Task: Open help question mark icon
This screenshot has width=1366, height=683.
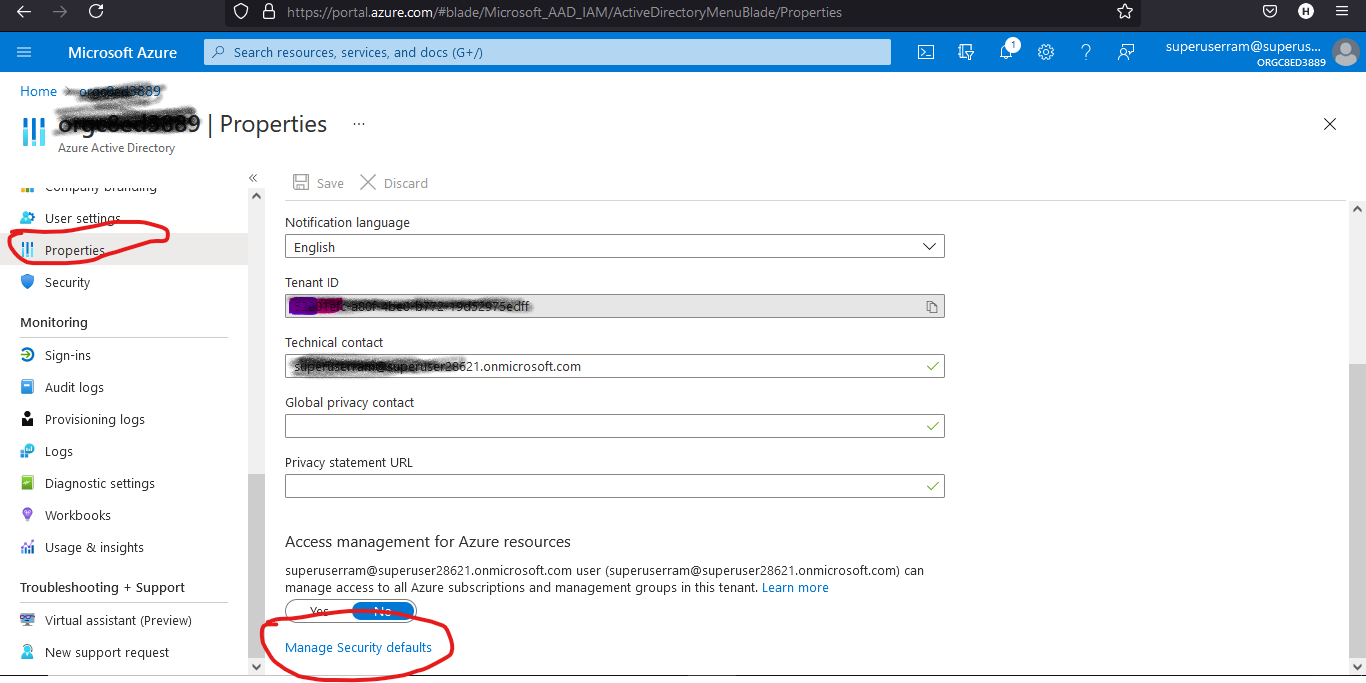Action: [x=1086, y=52]
